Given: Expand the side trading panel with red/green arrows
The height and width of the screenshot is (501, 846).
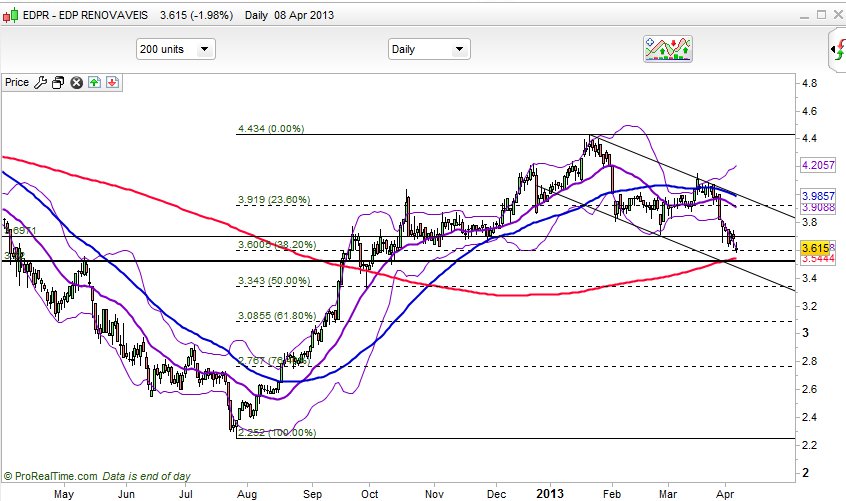Looking at the screenshot, I should pos(838,50).
